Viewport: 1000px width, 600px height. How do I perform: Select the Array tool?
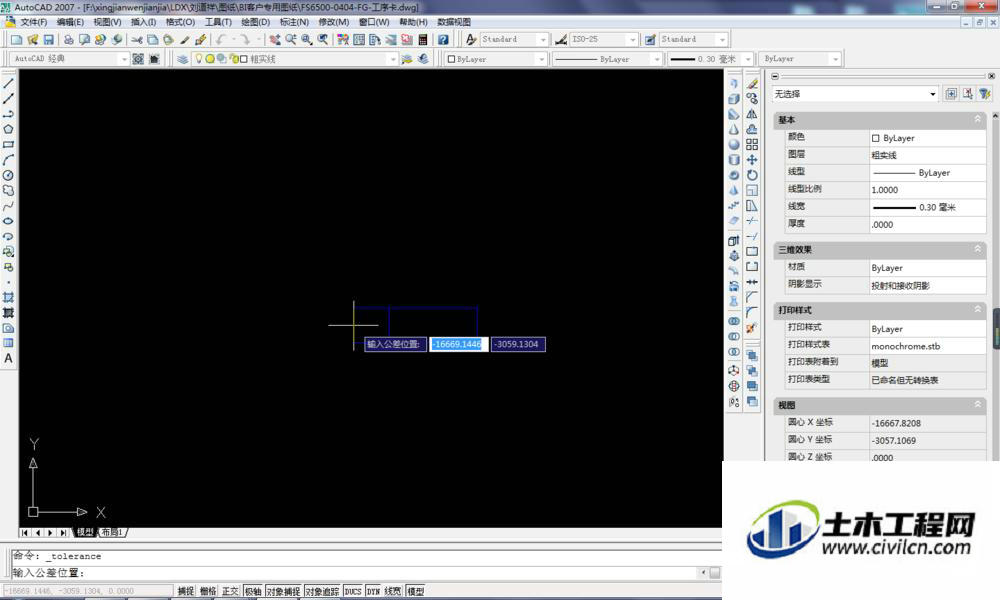(753, 145)
